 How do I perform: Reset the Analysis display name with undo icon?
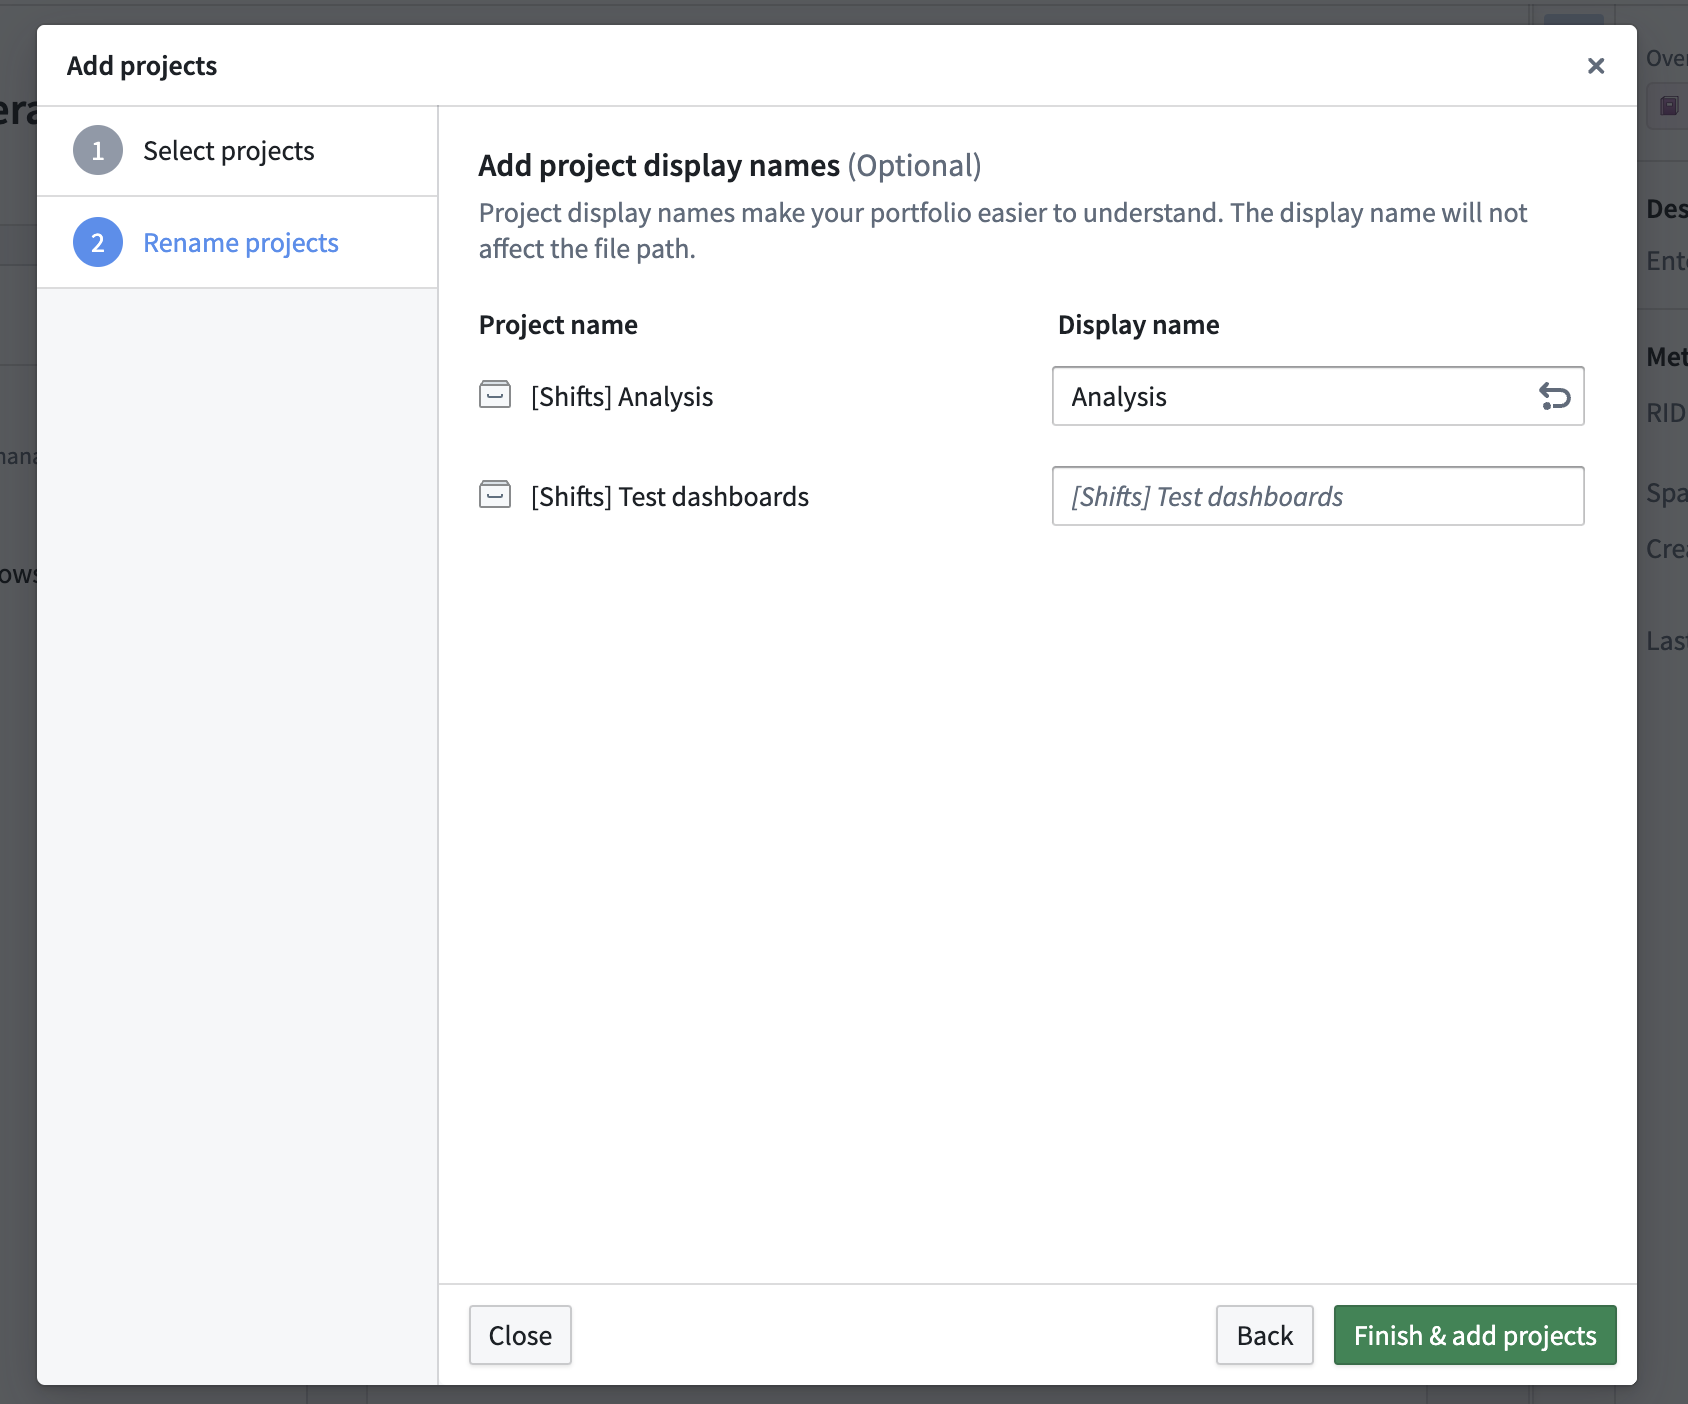(x=1554, y=397)
